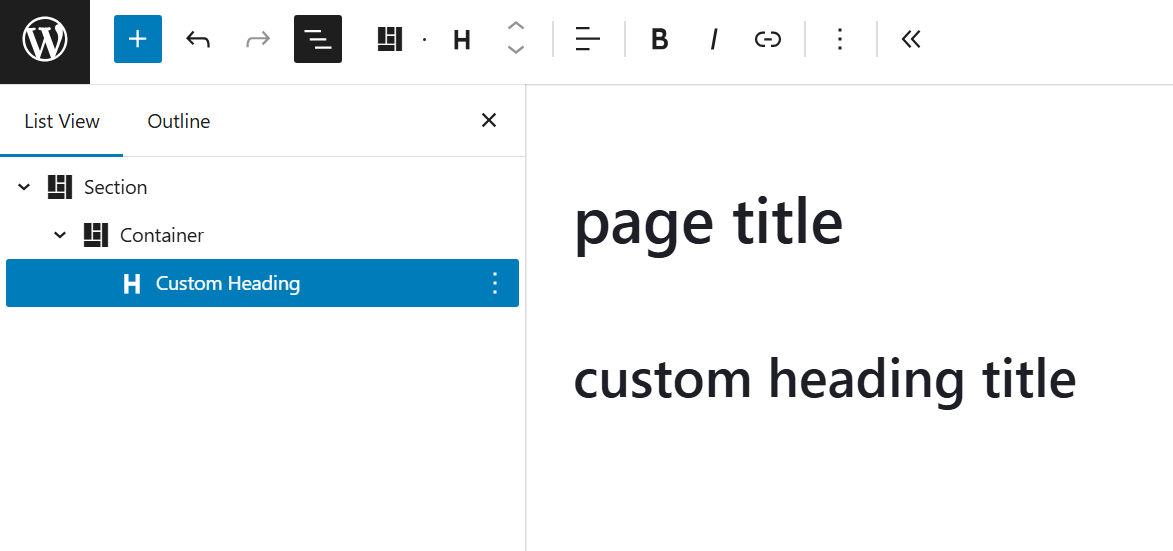
Task: Select the List View tab
Action: tap(62, 121)
